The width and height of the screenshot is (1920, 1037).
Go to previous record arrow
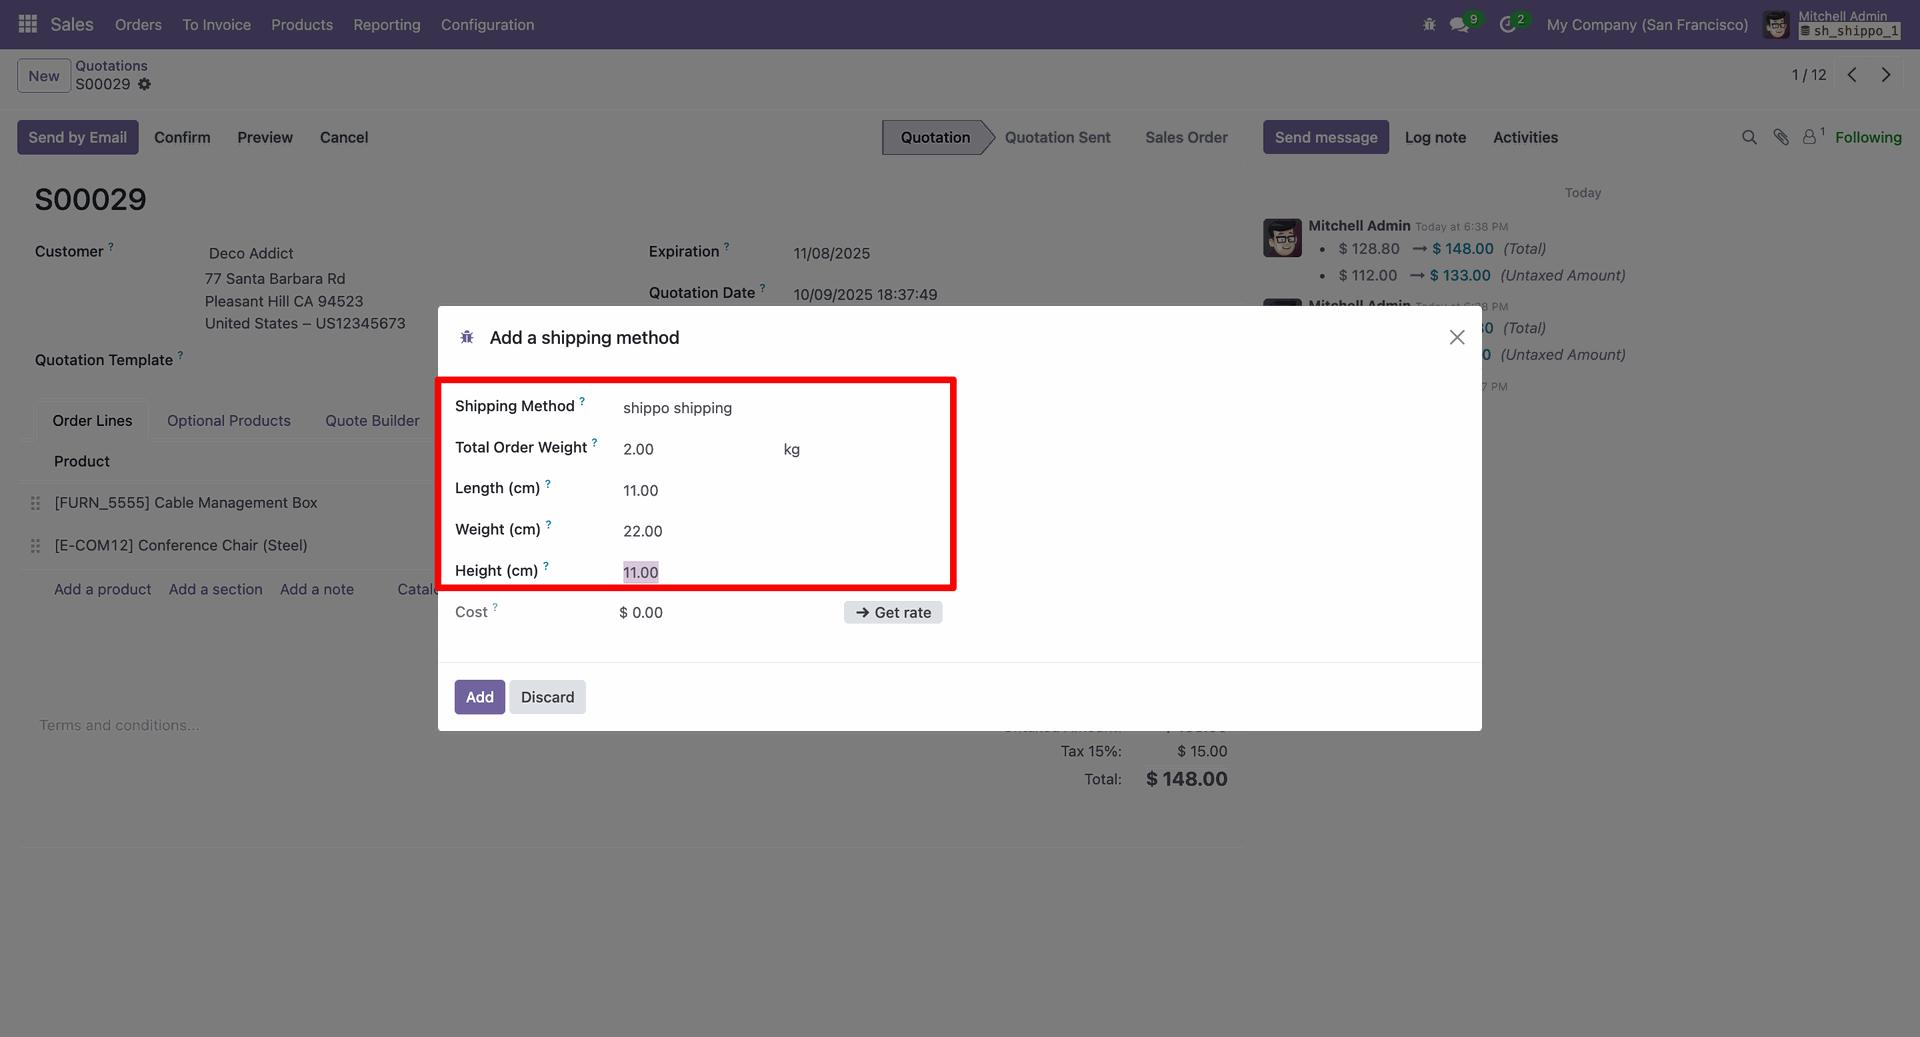[1852, 75]
